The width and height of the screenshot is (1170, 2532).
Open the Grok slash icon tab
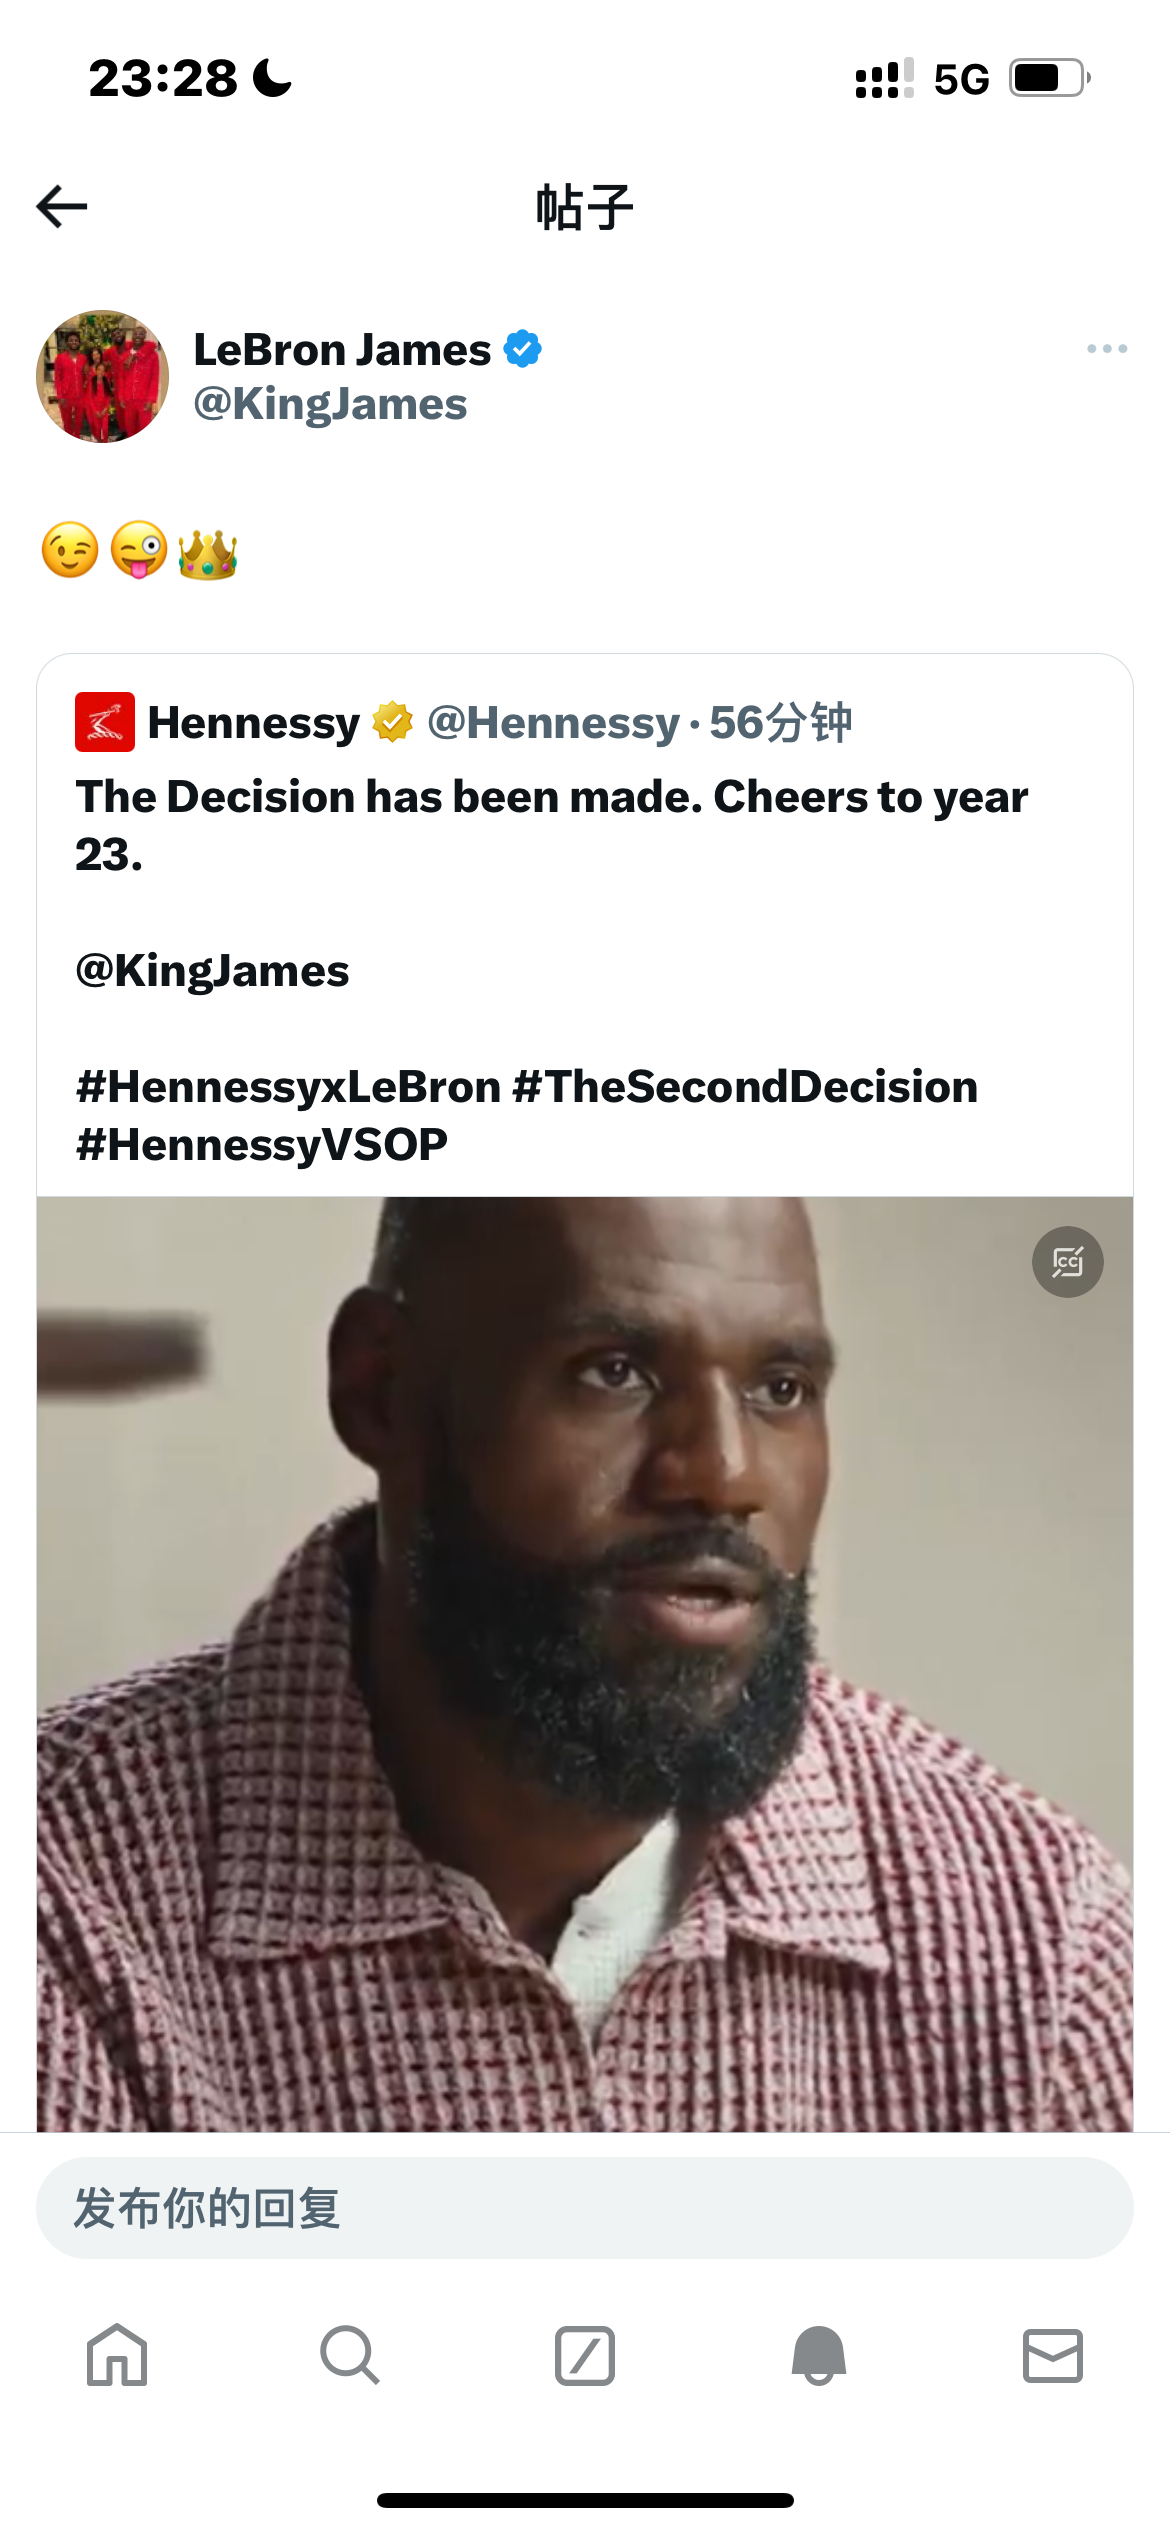[x=585, y=2355]
